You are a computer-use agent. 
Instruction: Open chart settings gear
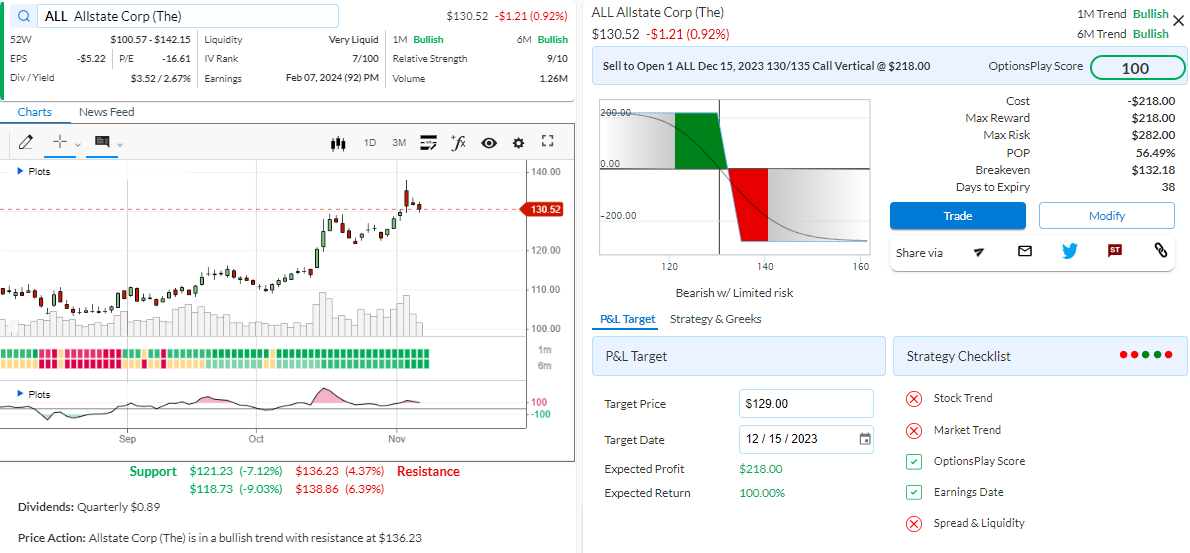(x=518, y=143)
